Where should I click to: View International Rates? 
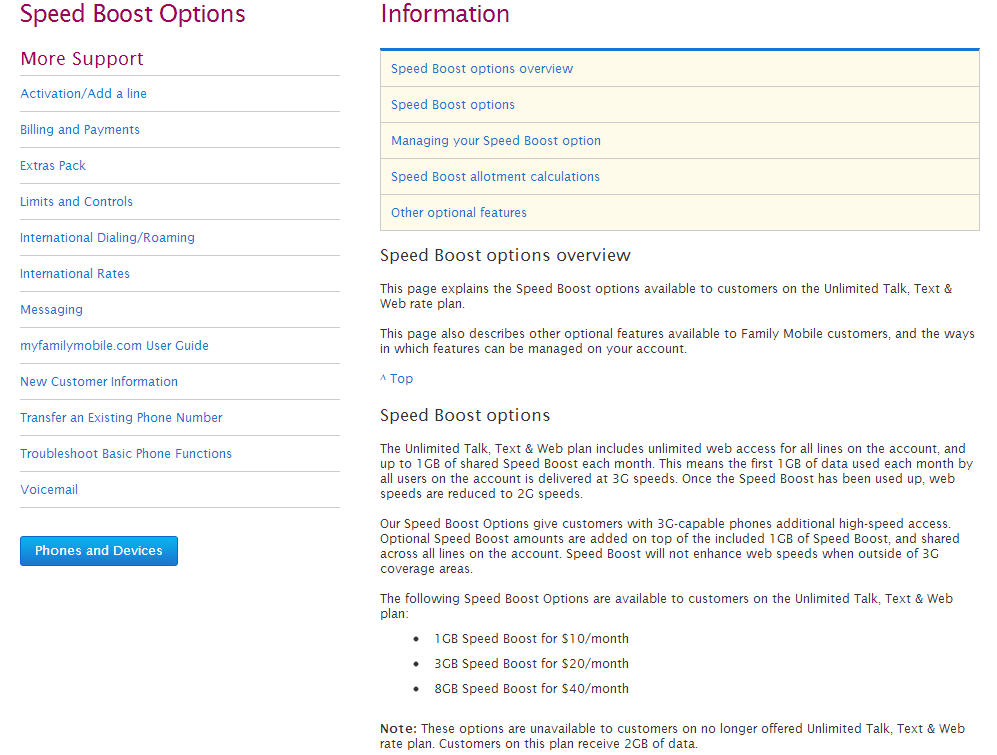[75, 274]
